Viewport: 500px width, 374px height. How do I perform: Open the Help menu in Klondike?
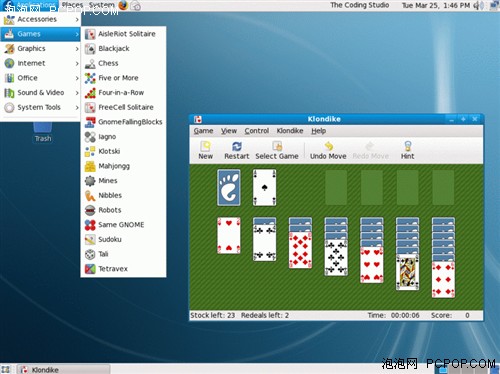click(x=319, y=131)
